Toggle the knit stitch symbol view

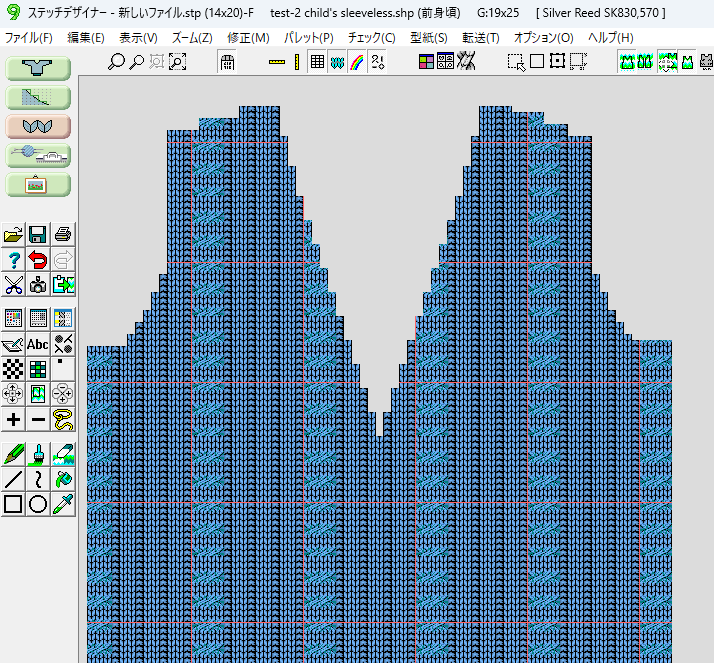[337, 62]
